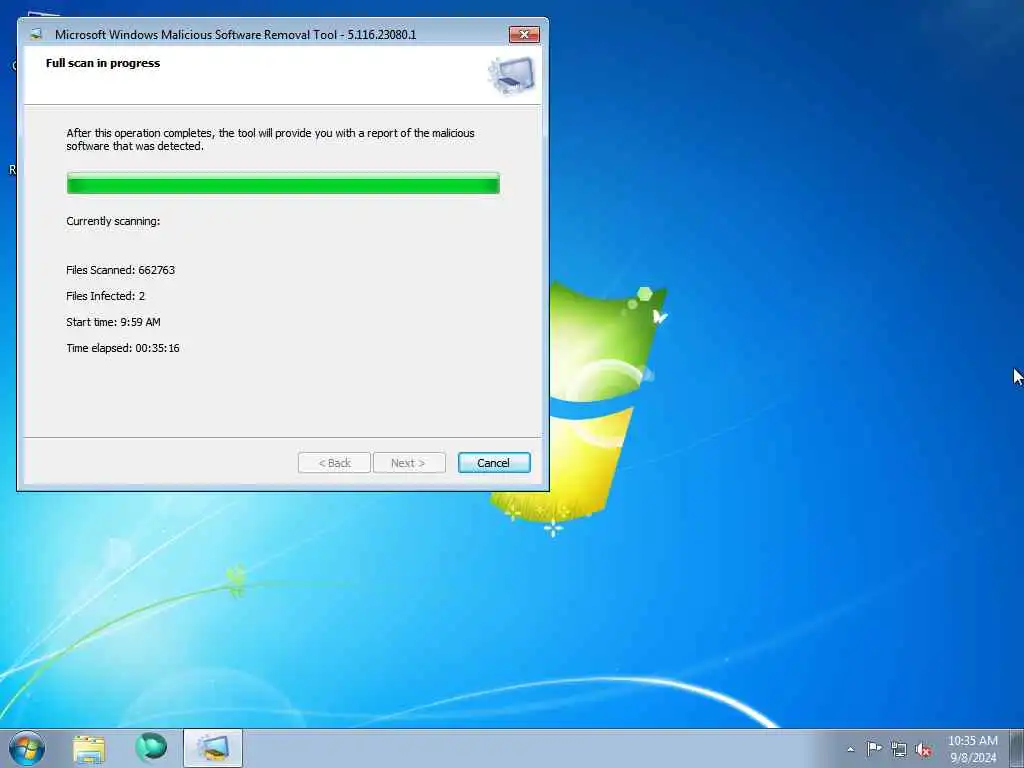Viewport: 1024px width, 768px height.
Task: Click the disabled < Back button
Action: click(x=334, y=462)
